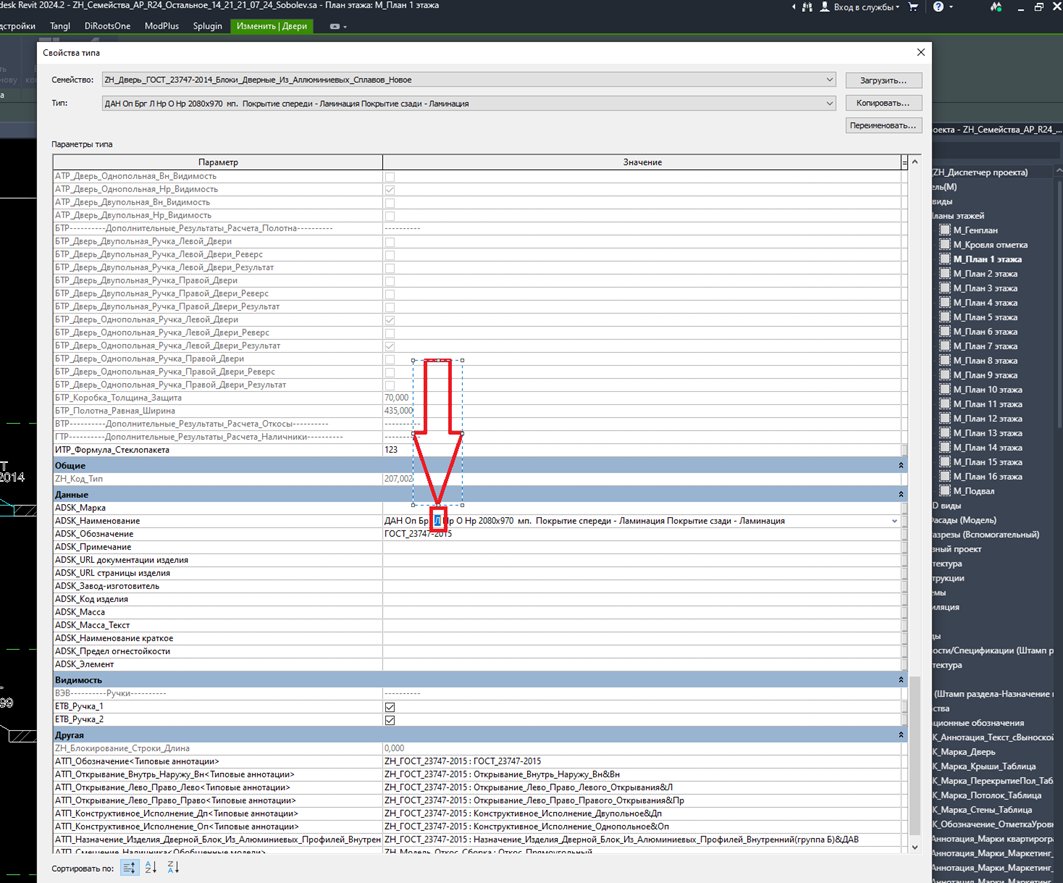
Task: Sort parameters in reverse Z to A
Action: coord(174,867)
